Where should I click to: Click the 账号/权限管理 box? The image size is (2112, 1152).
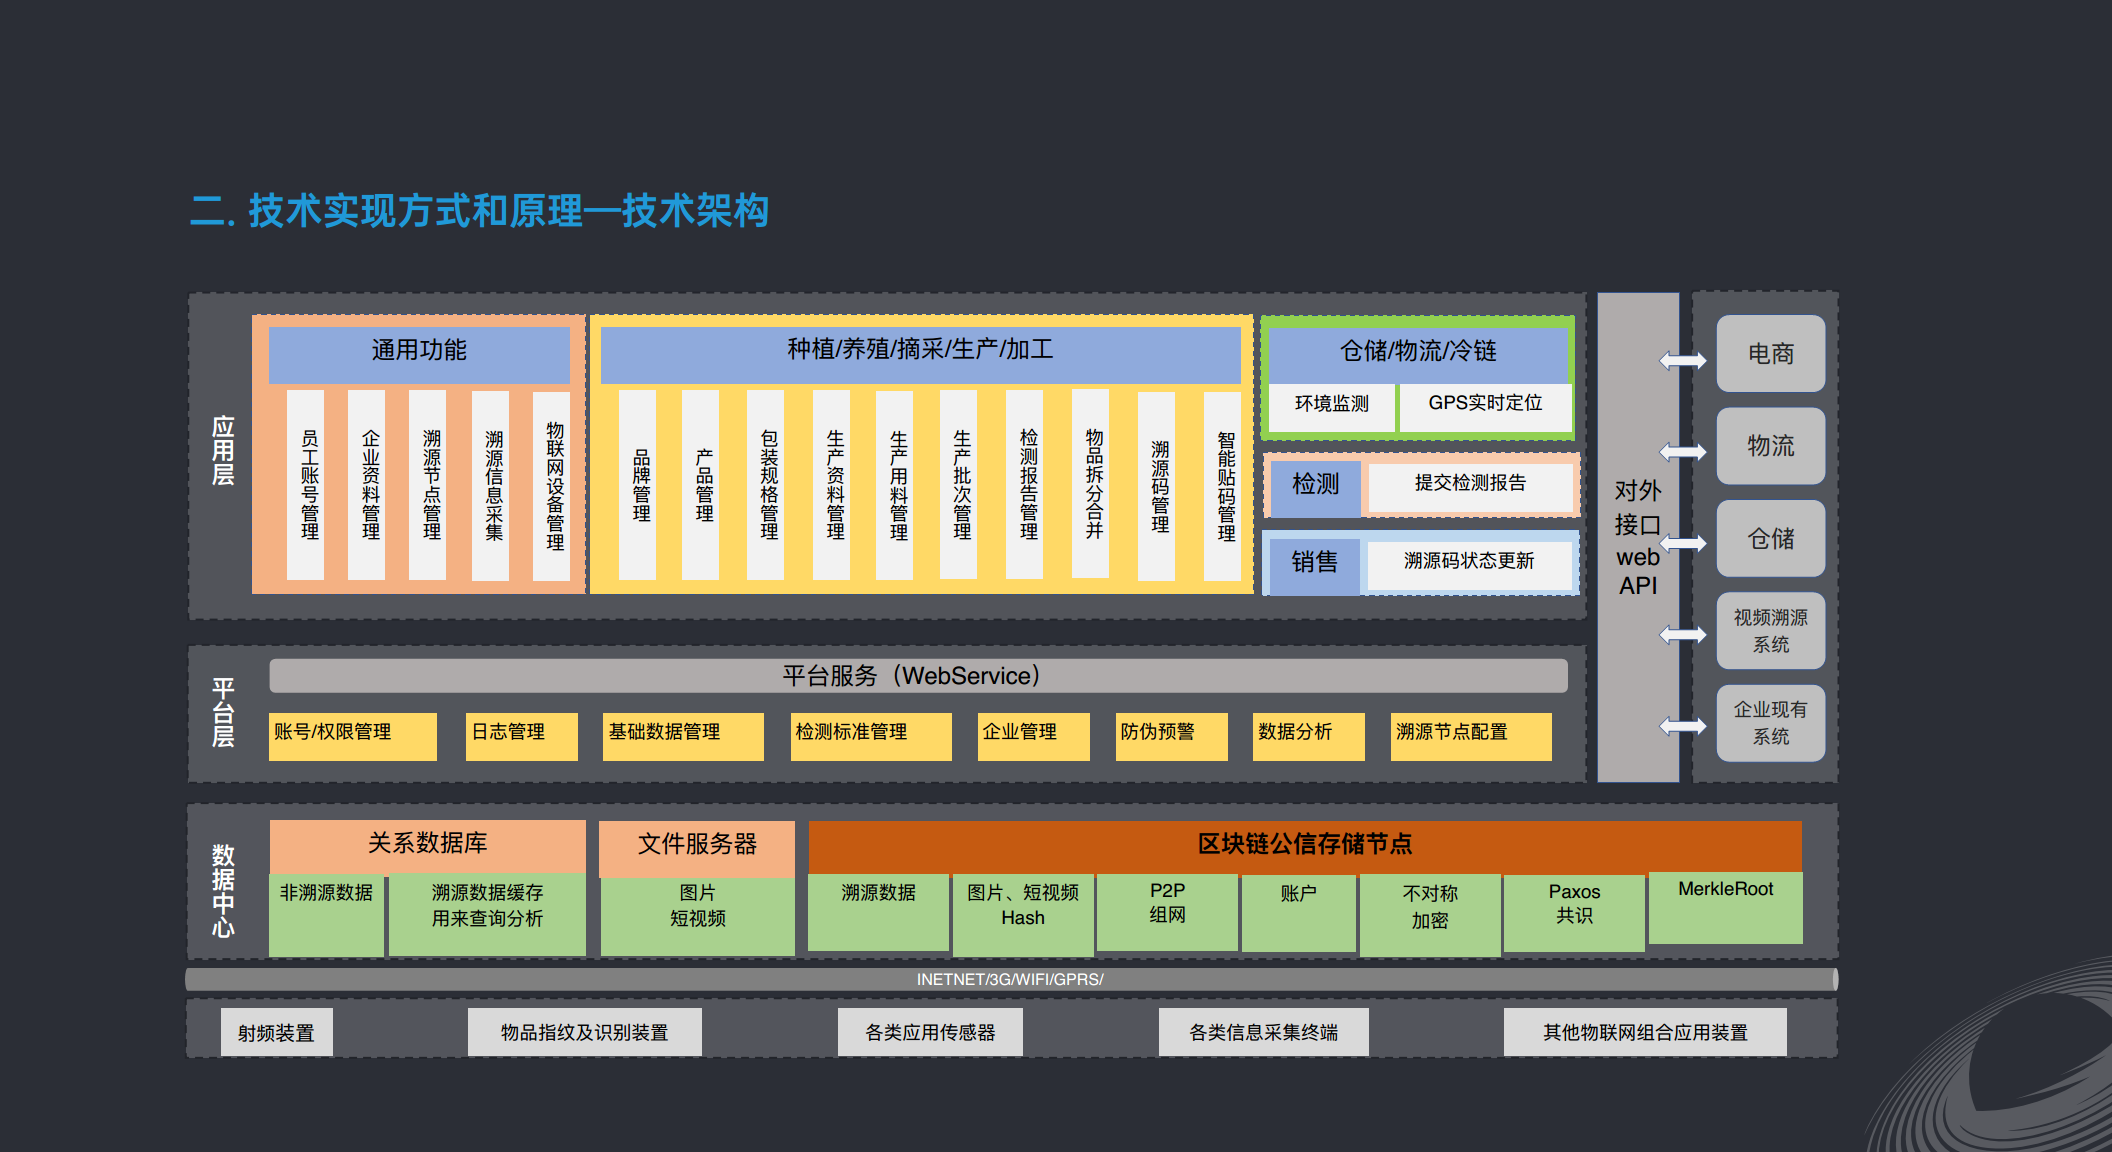coord(353,736)
